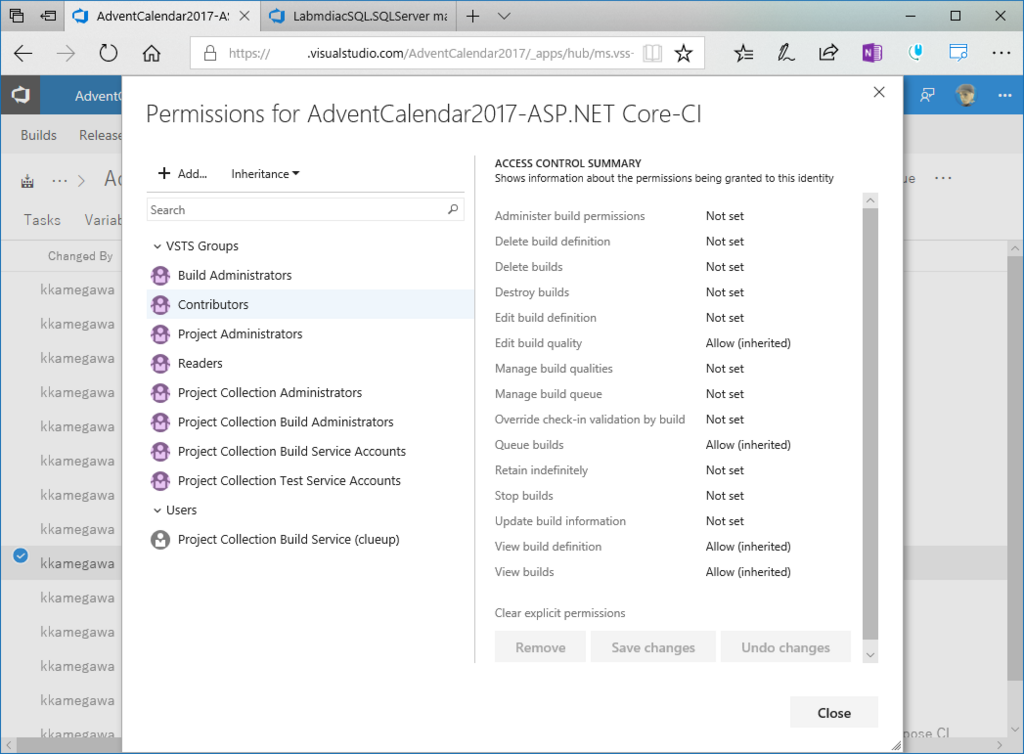Click the Add... button
This screenshot has width=1024, height=754.
tap(182, 173)
